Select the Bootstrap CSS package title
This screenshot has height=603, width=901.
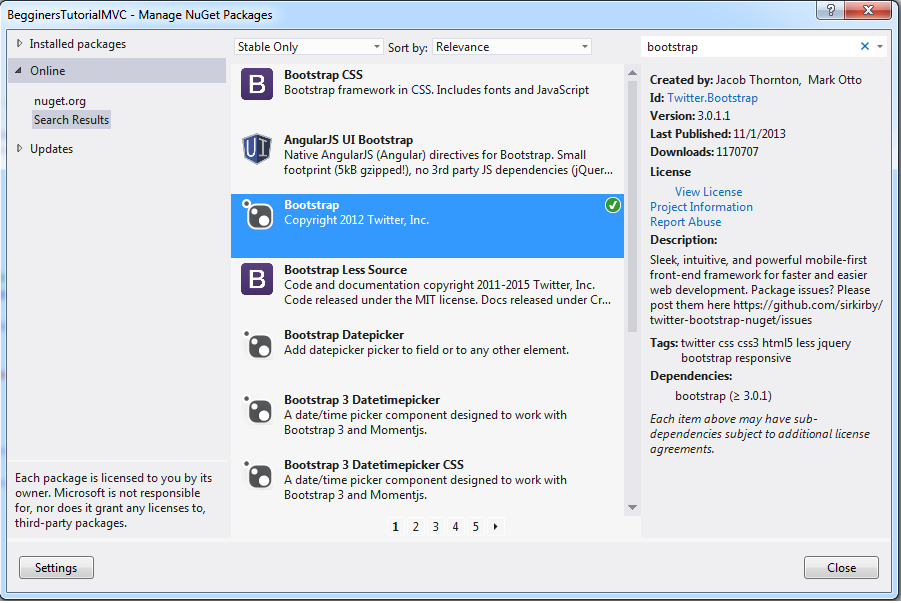coord(323,75)
